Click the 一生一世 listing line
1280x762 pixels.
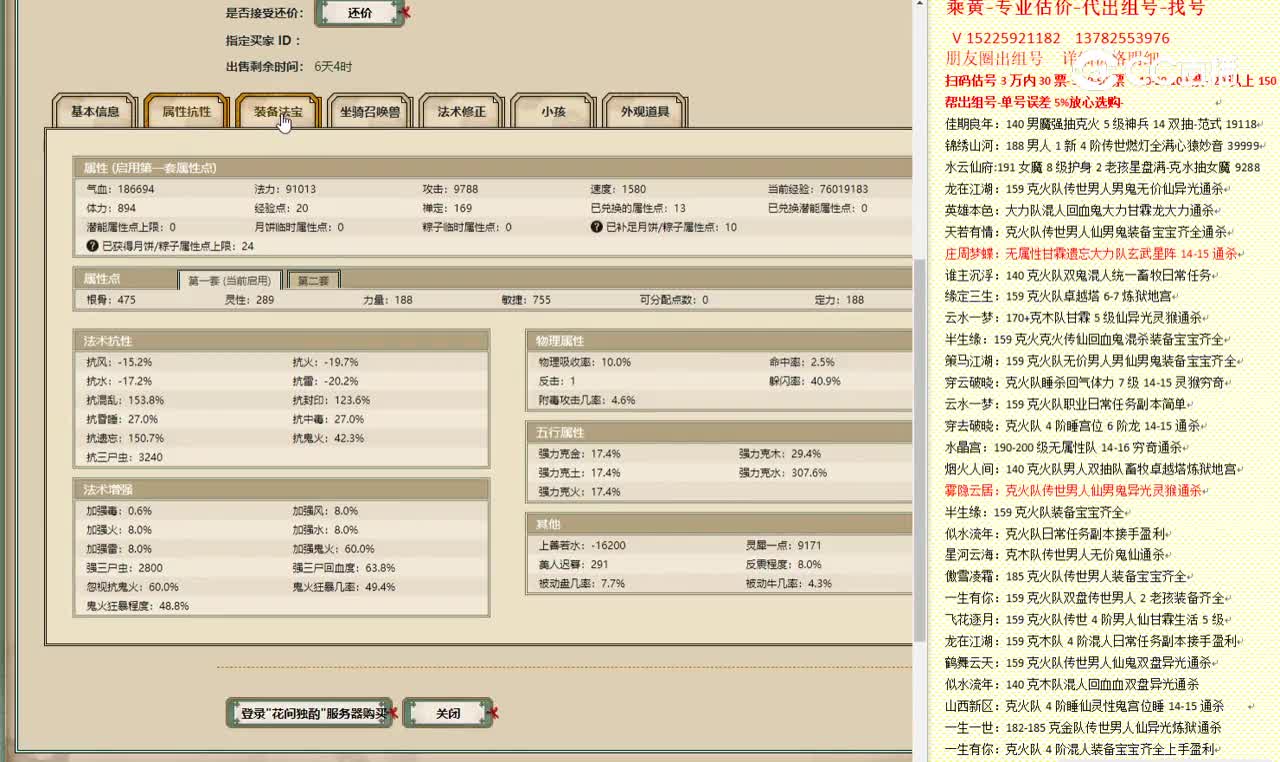1083,728
